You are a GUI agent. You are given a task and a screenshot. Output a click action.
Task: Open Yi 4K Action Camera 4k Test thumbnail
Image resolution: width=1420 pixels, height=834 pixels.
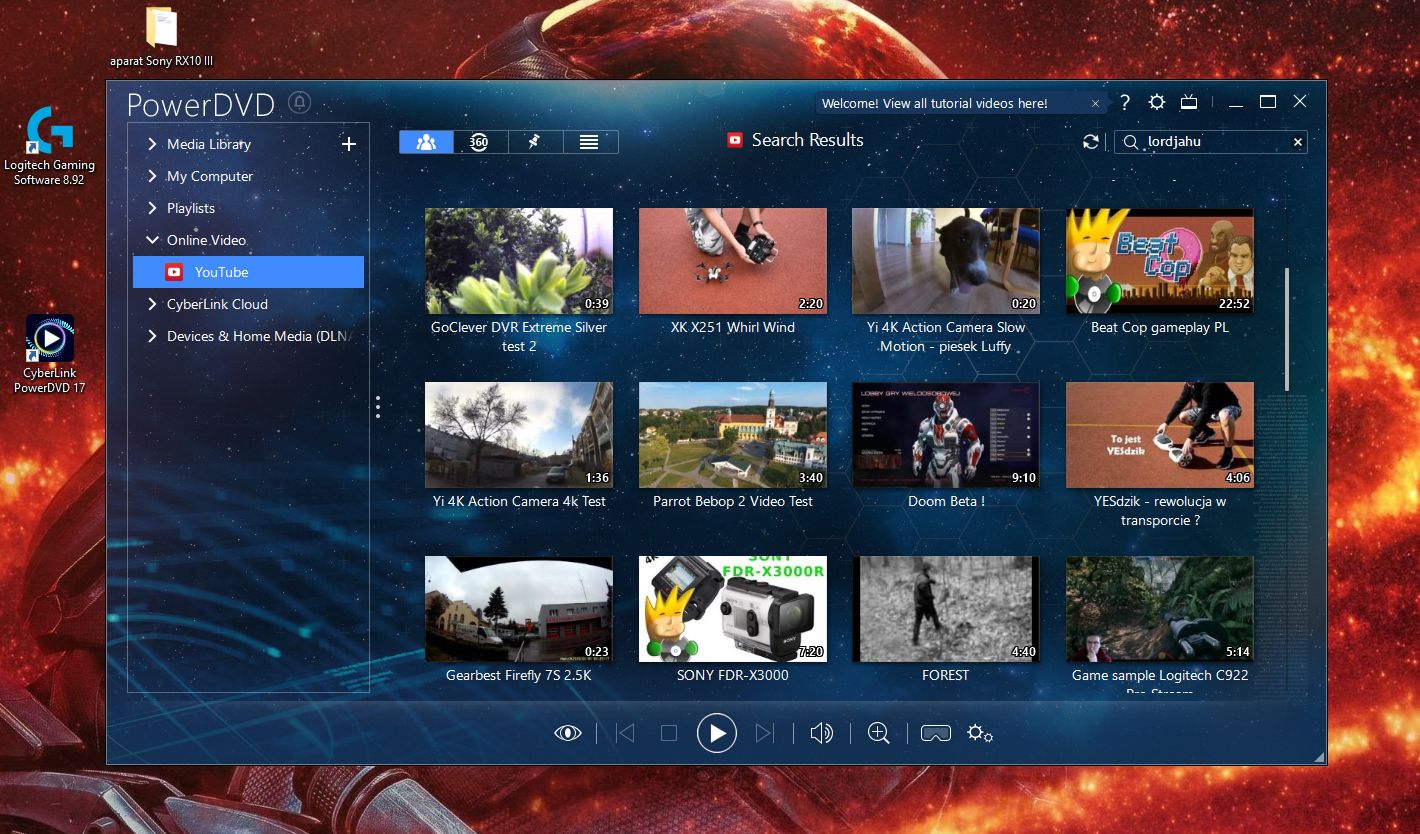[519, 435]
